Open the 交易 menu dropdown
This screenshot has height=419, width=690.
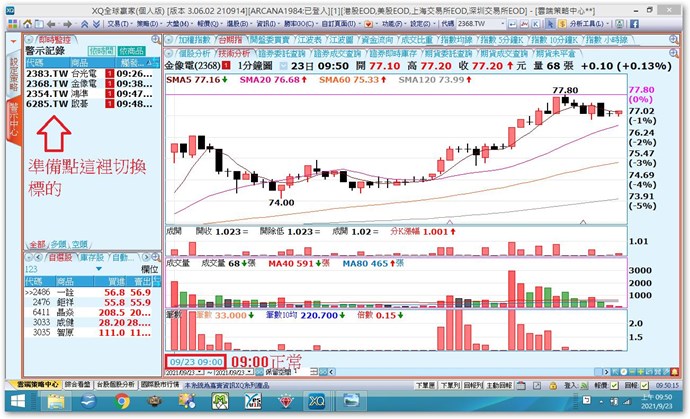(x=116, y=20)
